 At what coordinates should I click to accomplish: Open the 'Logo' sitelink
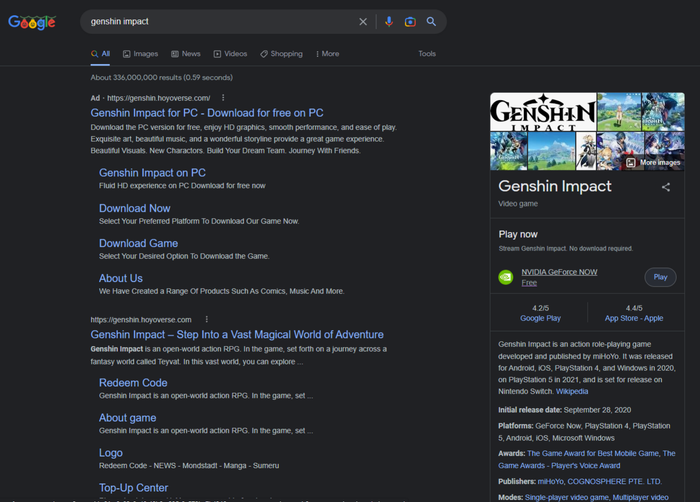coord(111,453)
